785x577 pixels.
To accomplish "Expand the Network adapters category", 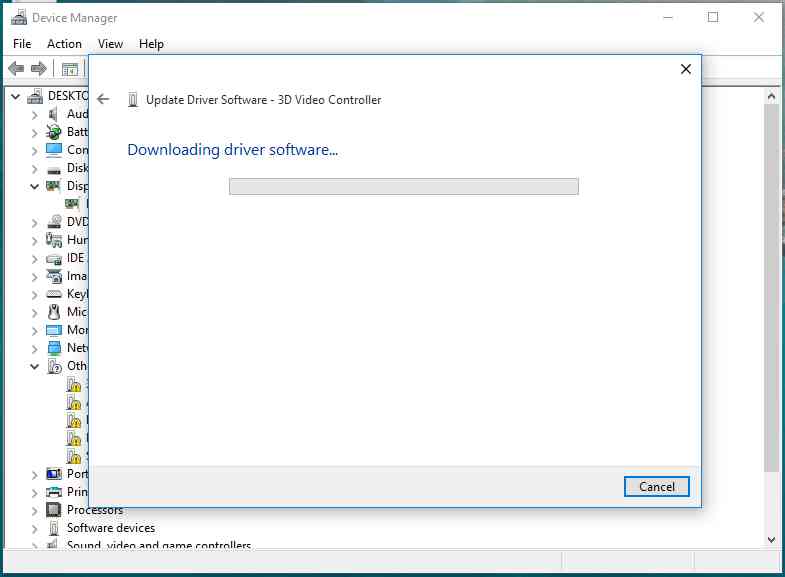I will click(x=34, y=349).
